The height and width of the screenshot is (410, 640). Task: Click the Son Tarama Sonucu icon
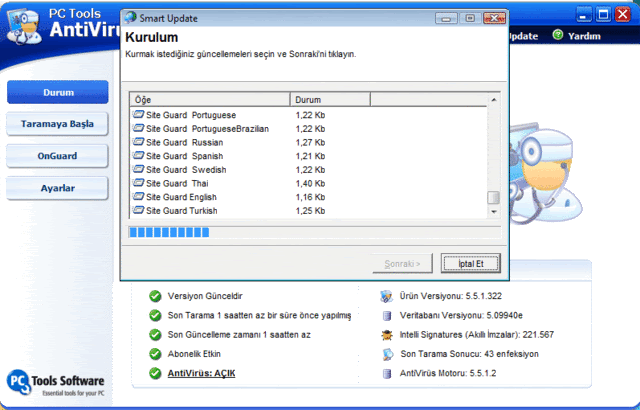tap(387, 354)
